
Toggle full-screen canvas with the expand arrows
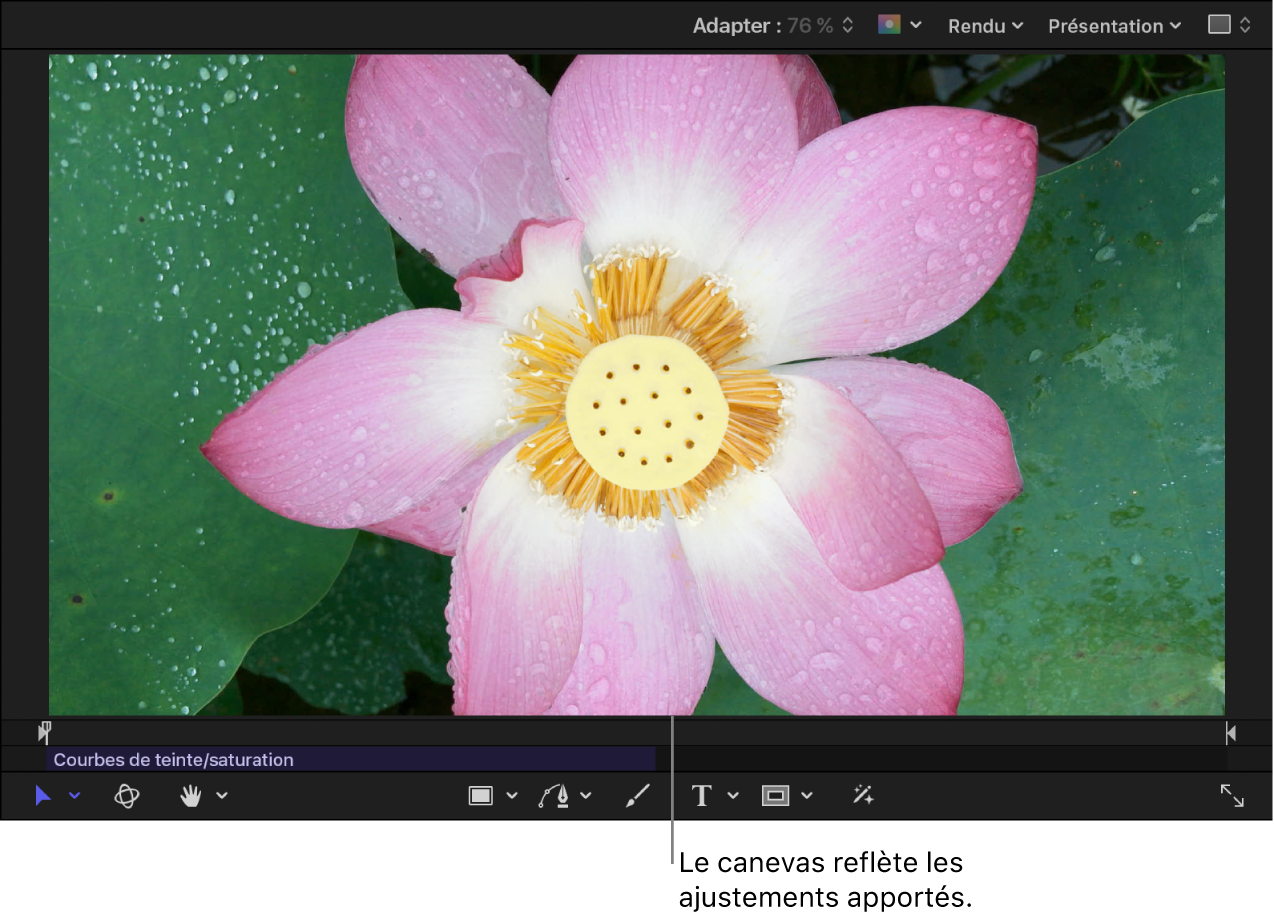click(1232, 796)
